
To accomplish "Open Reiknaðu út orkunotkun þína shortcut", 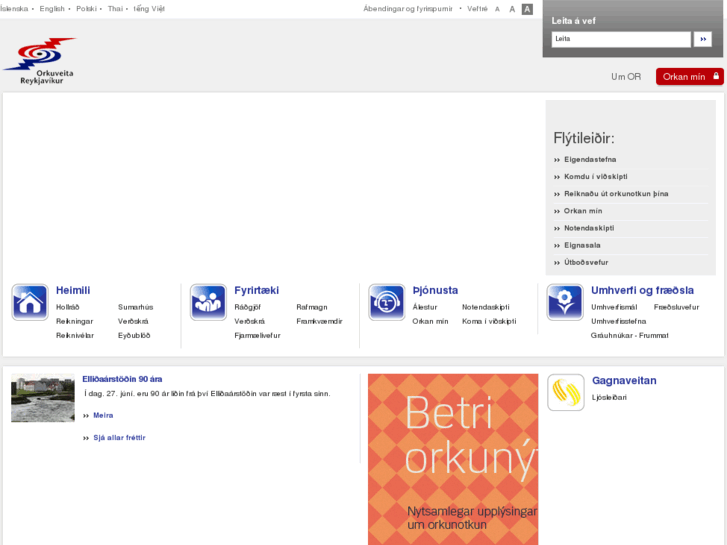I will [x=615, y=193].
